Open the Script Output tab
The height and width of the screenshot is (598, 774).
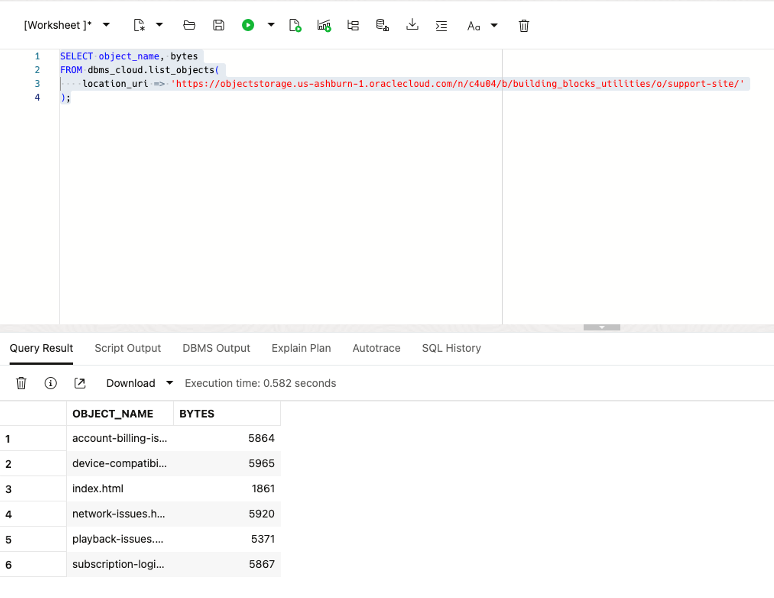(x=128, y=348)
